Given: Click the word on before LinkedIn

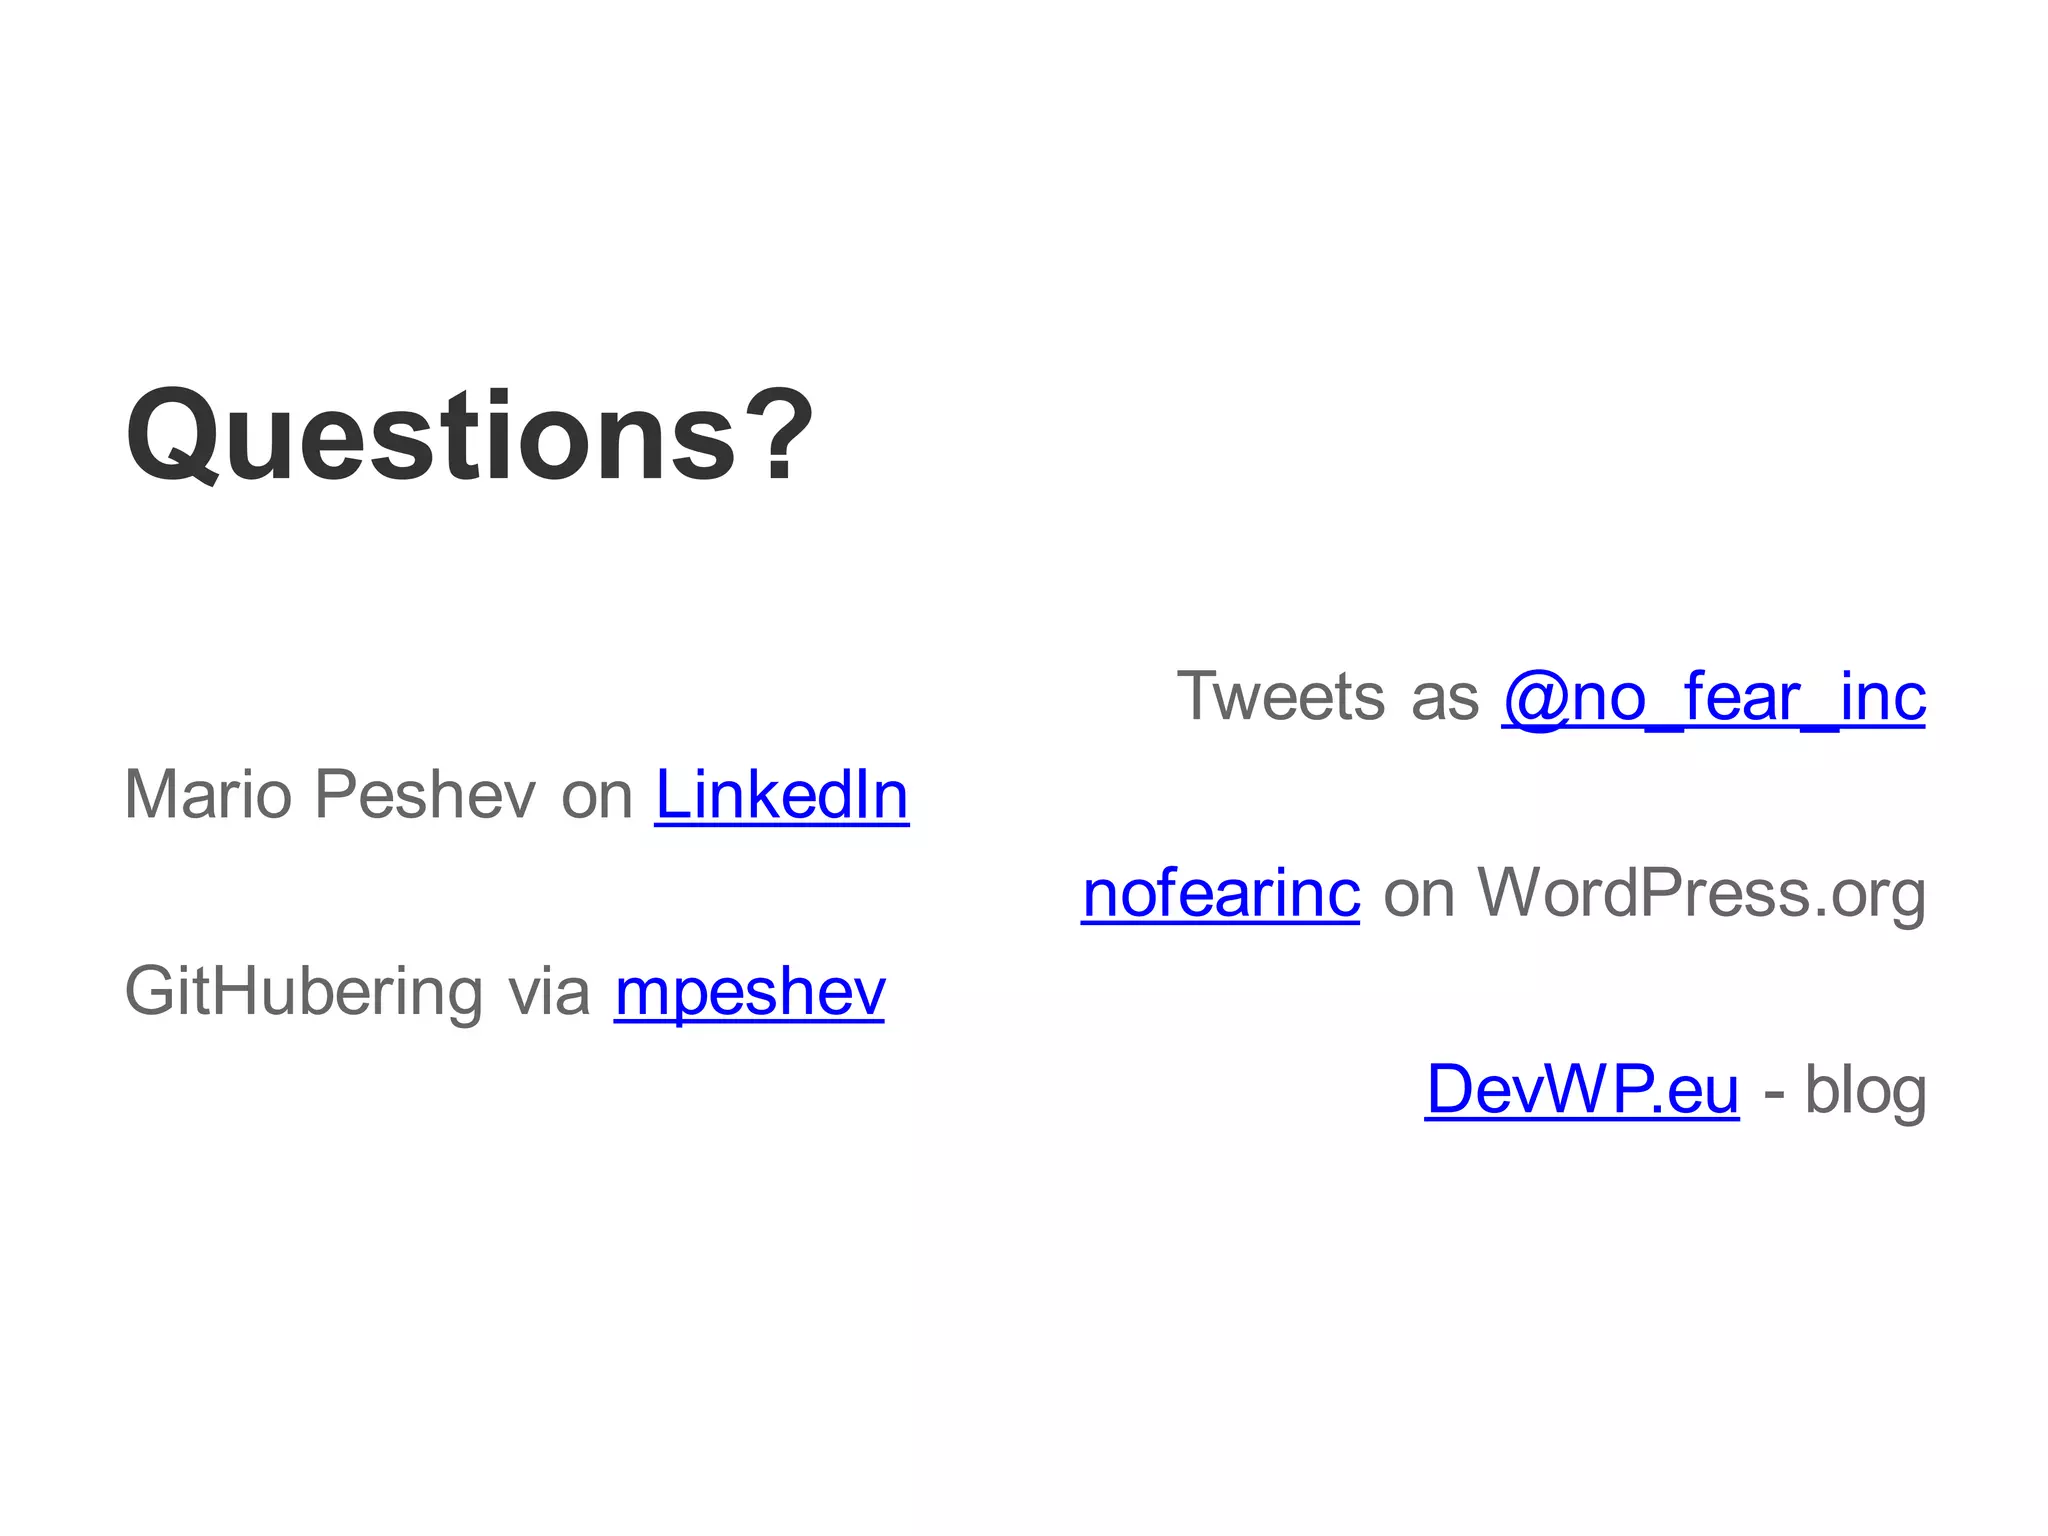Looking at the screenshot, I should (596, 798).
